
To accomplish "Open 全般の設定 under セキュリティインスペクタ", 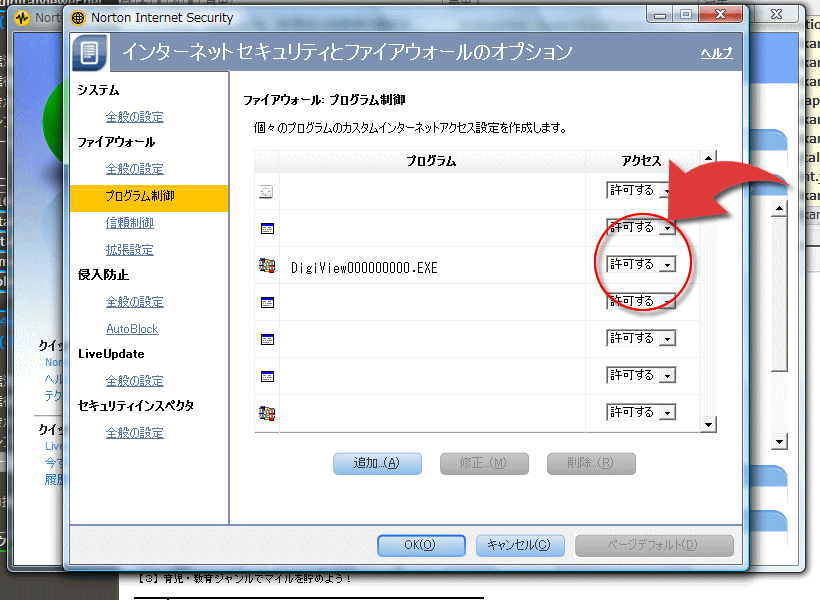I will [134, 433].
